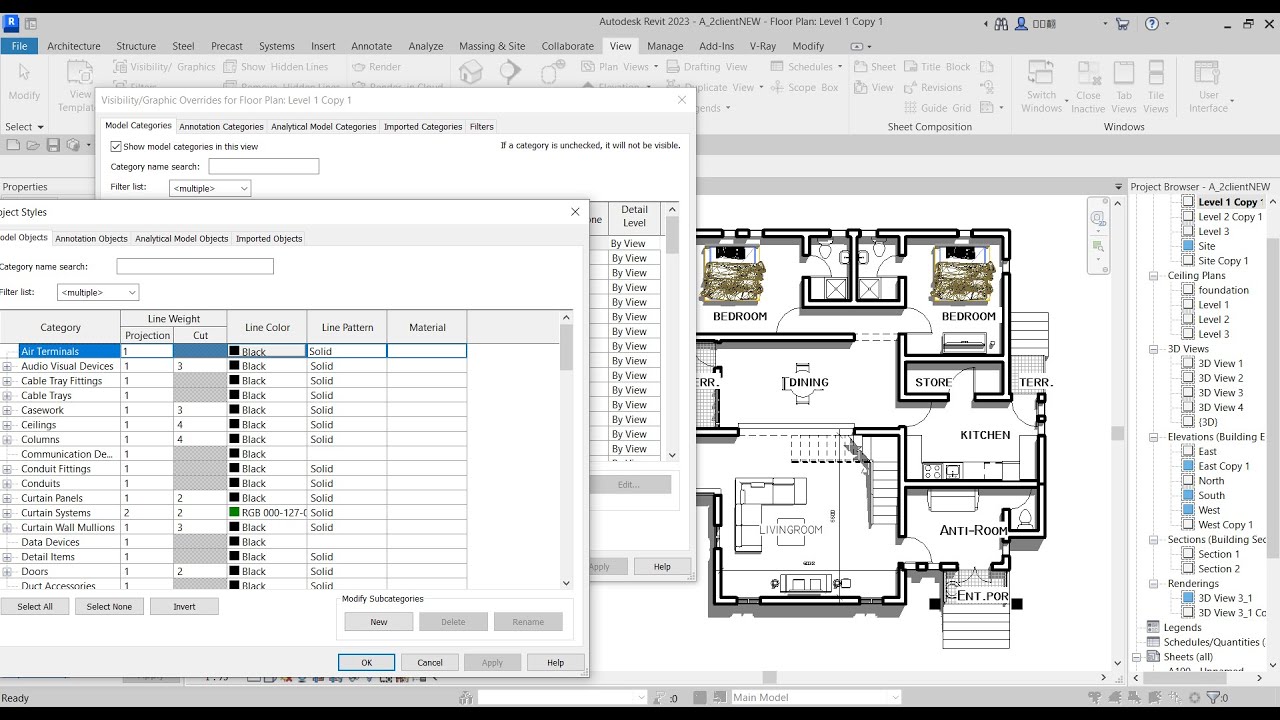Click Help in Visibility/Graphic Overrides dialog

(662, 566)
